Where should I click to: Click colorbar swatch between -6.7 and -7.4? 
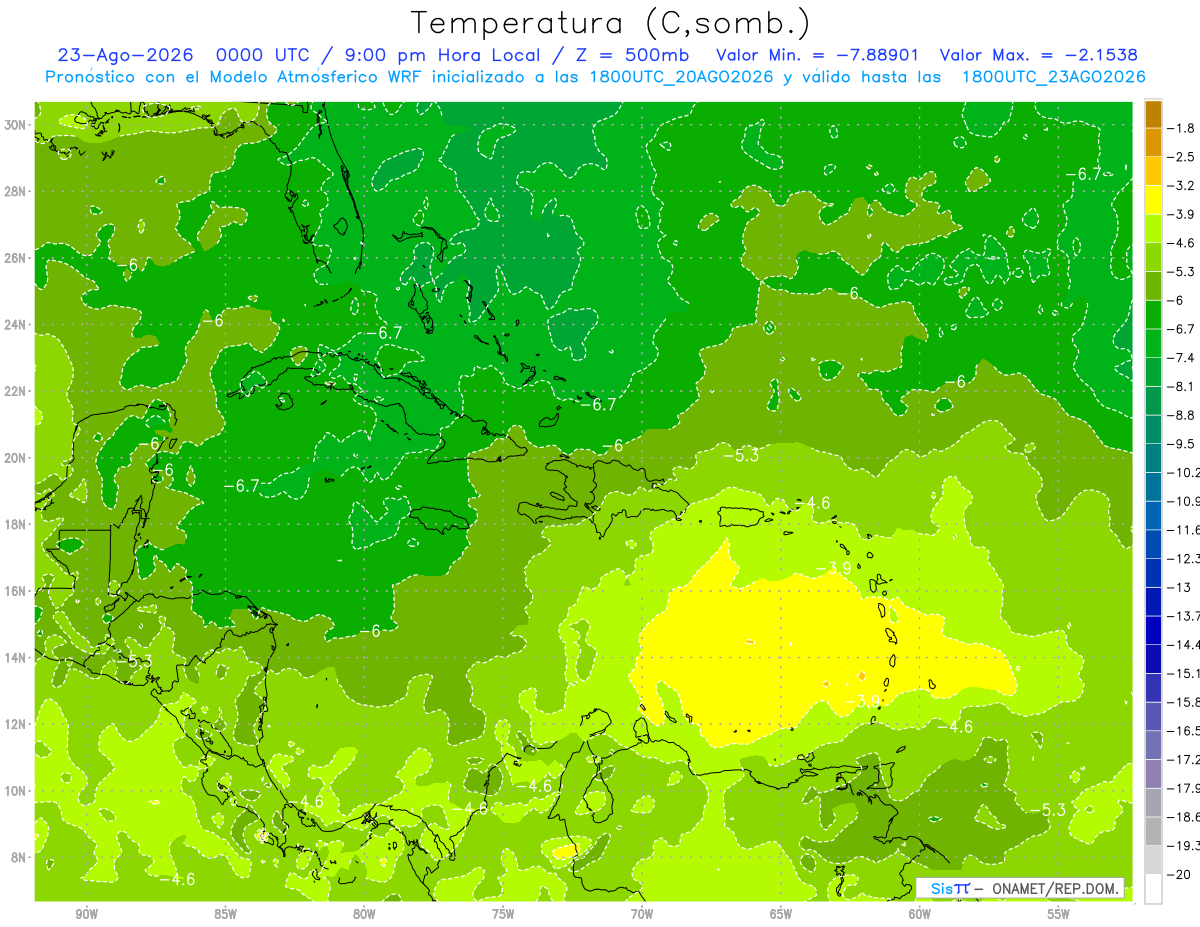1153,342
